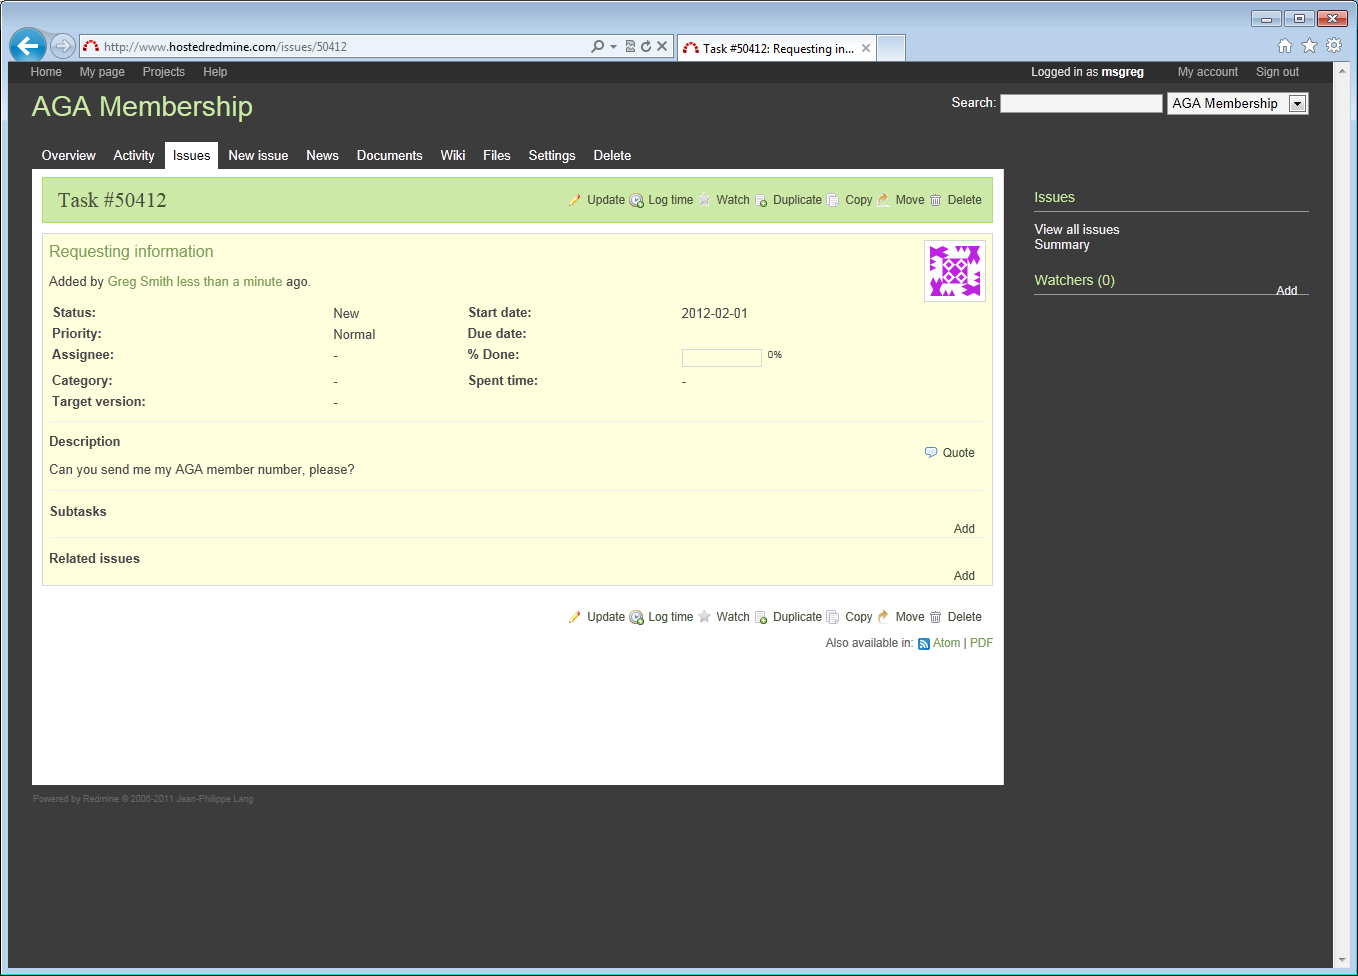This screenshot has width=1358, height=976.
Task: Open the Wiki tab
Action: (453, 156)
